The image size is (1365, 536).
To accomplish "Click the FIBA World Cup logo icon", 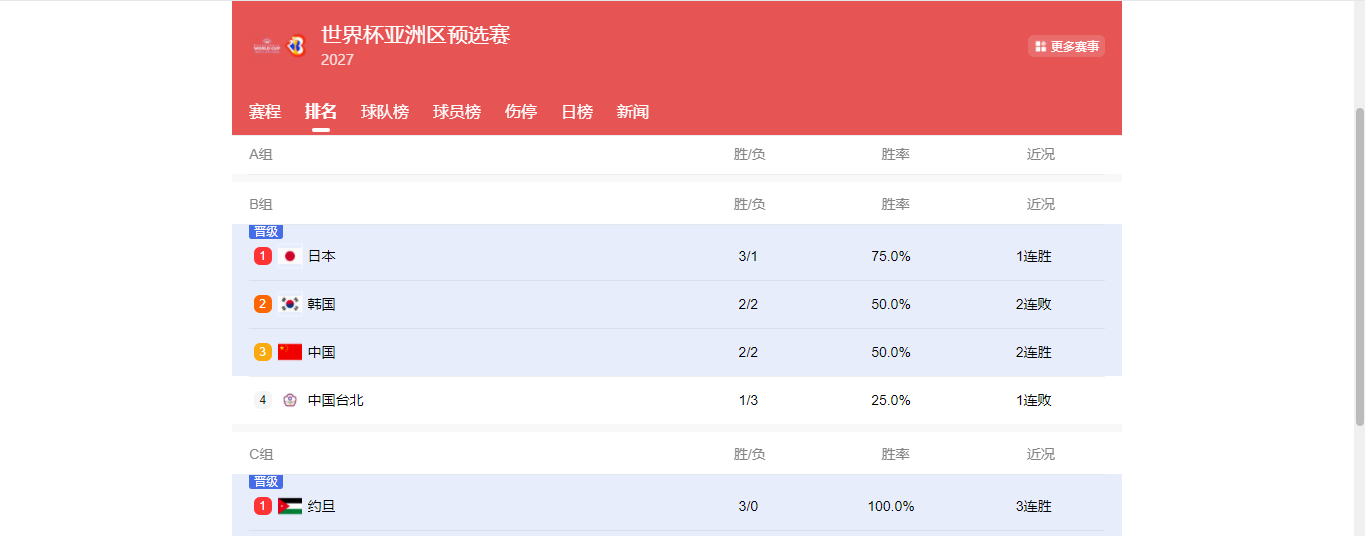I will (279, 46).
